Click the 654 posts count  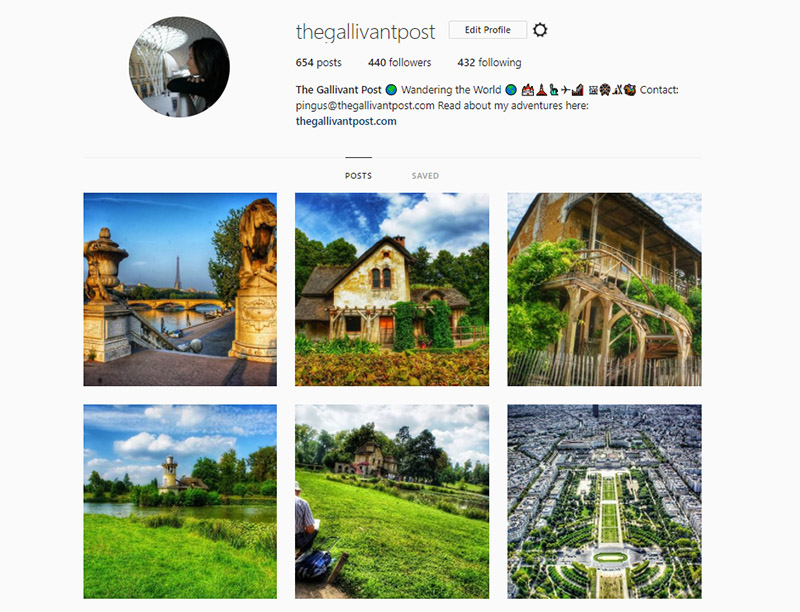[x=318, y=62]
